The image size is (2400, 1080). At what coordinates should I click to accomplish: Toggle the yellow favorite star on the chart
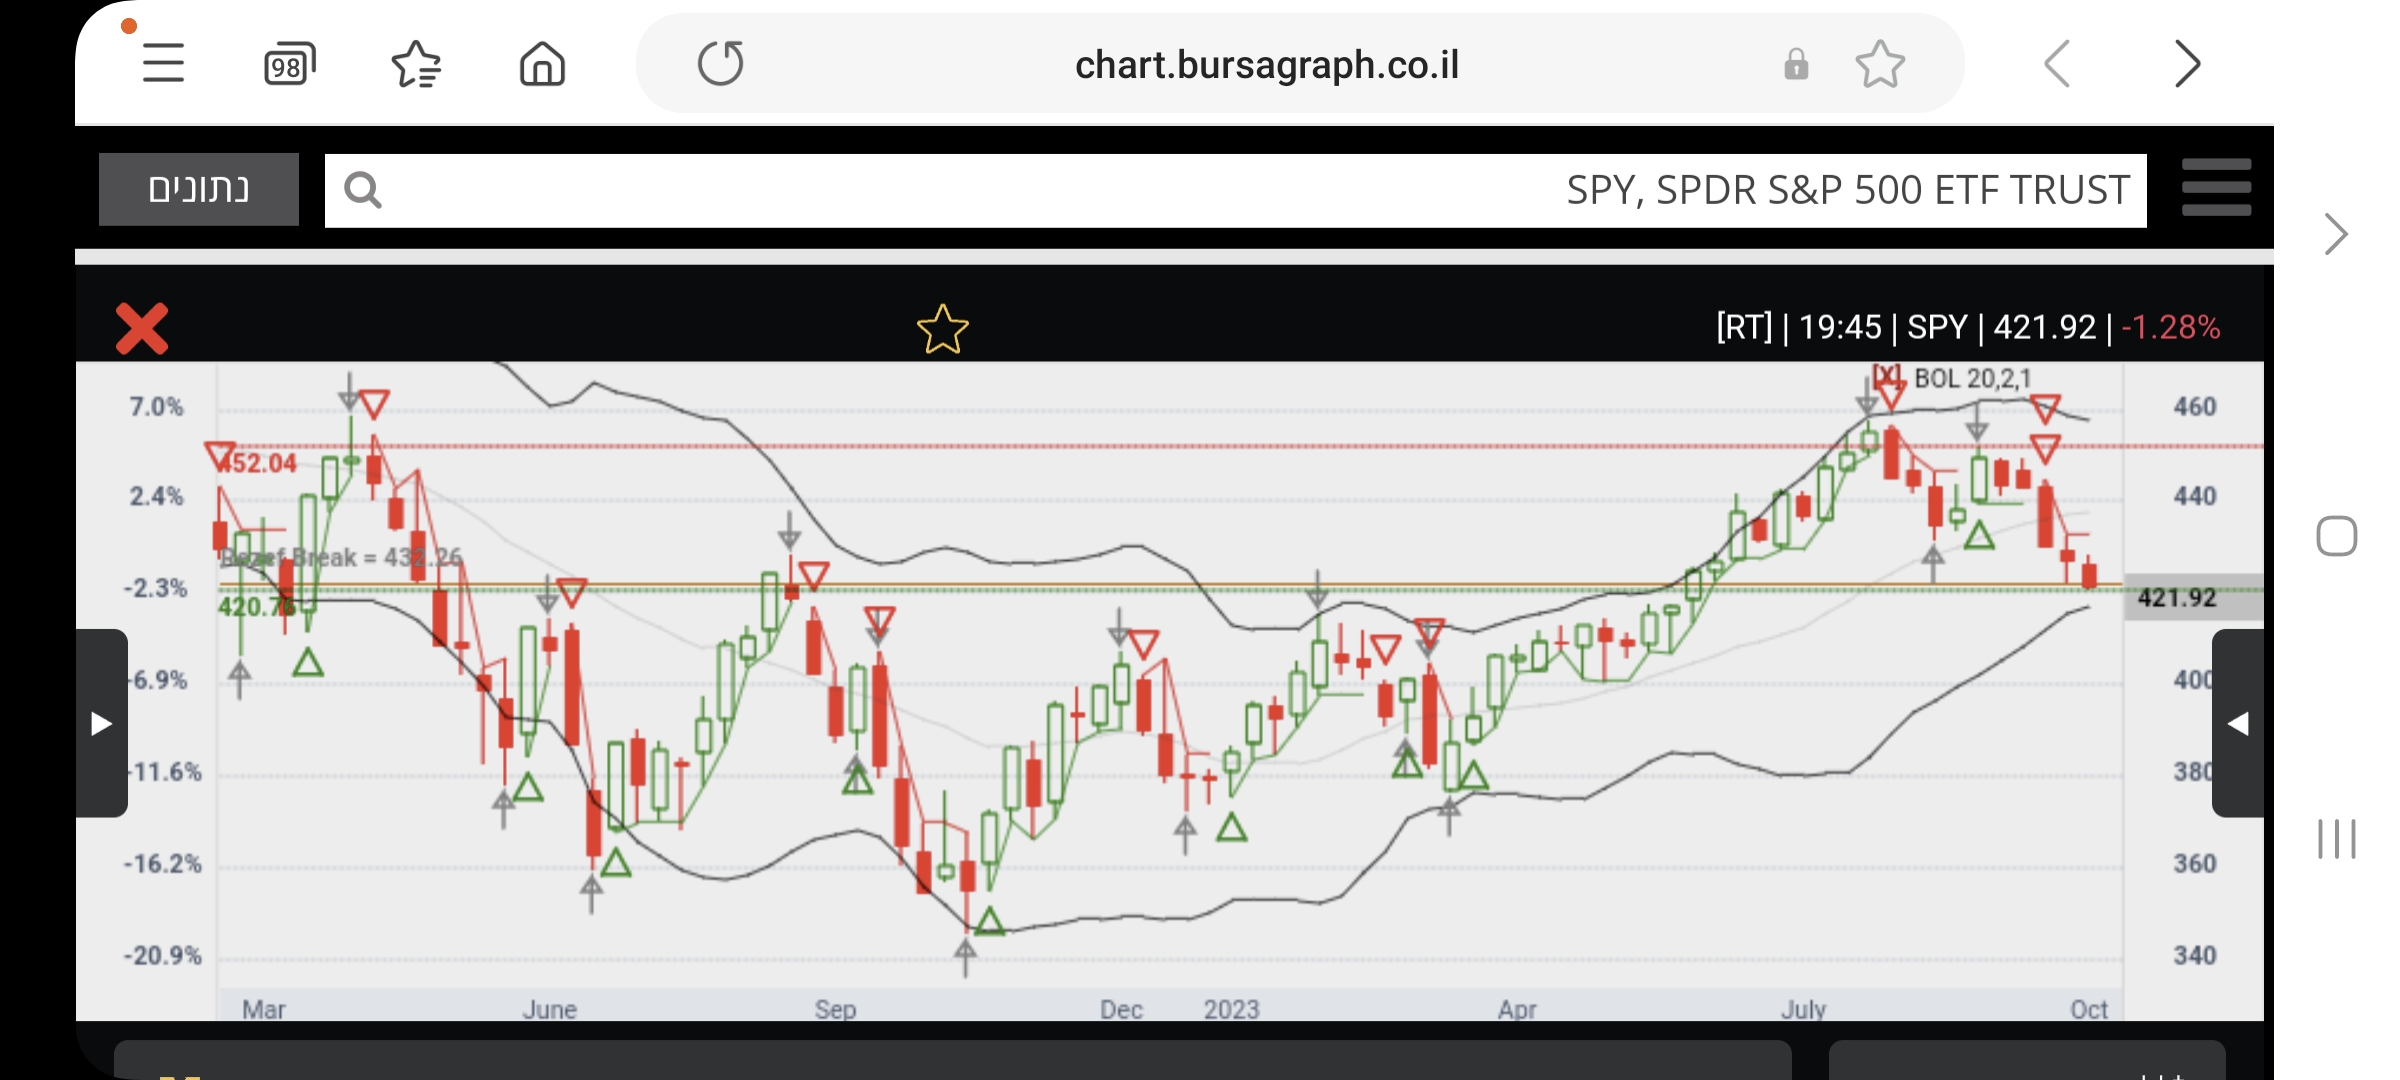pos(942,329)
